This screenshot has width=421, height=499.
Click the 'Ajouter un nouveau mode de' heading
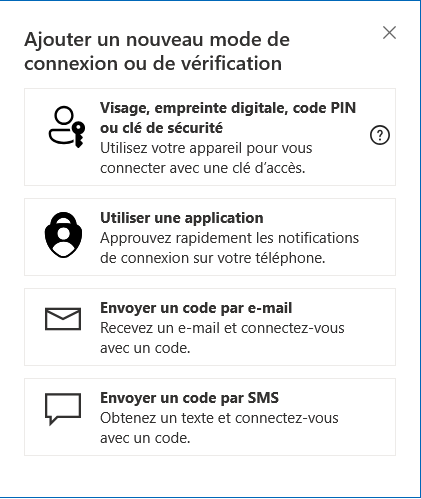coord(157,39)
